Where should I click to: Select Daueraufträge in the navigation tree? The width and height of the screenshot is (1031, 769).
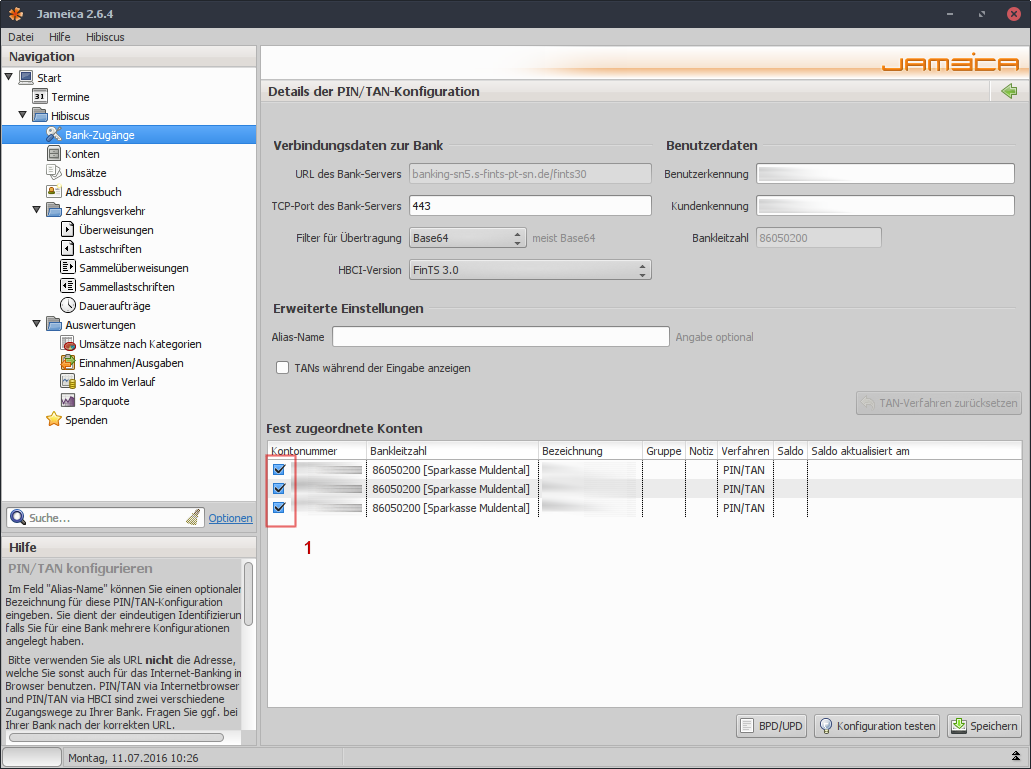point(114,306)
